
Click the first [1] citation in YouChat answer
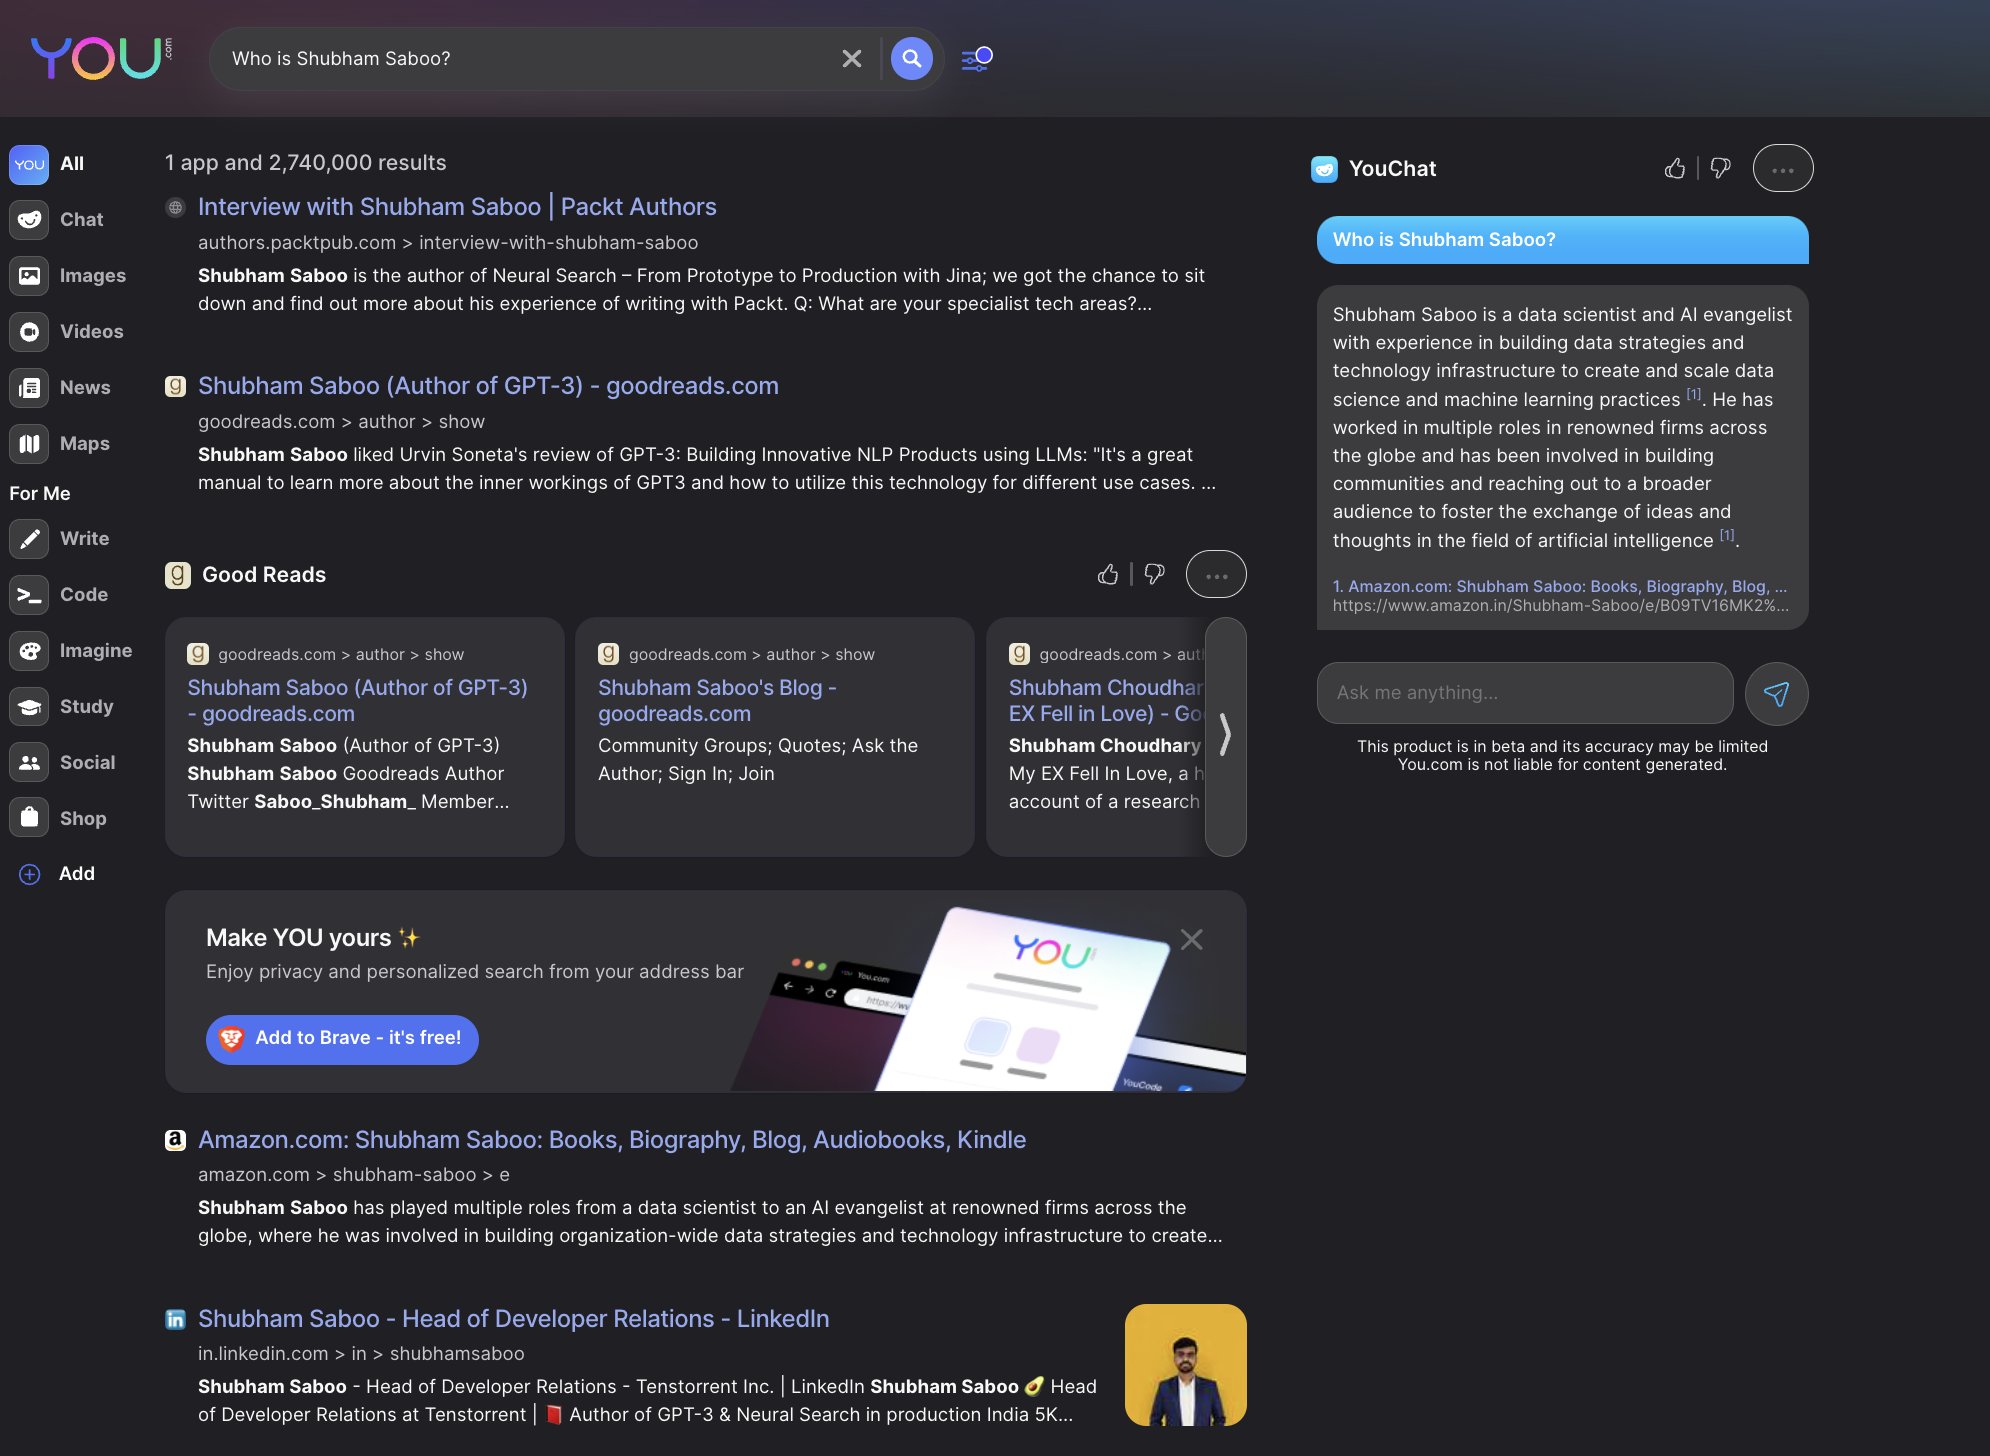click(1694, 394)
